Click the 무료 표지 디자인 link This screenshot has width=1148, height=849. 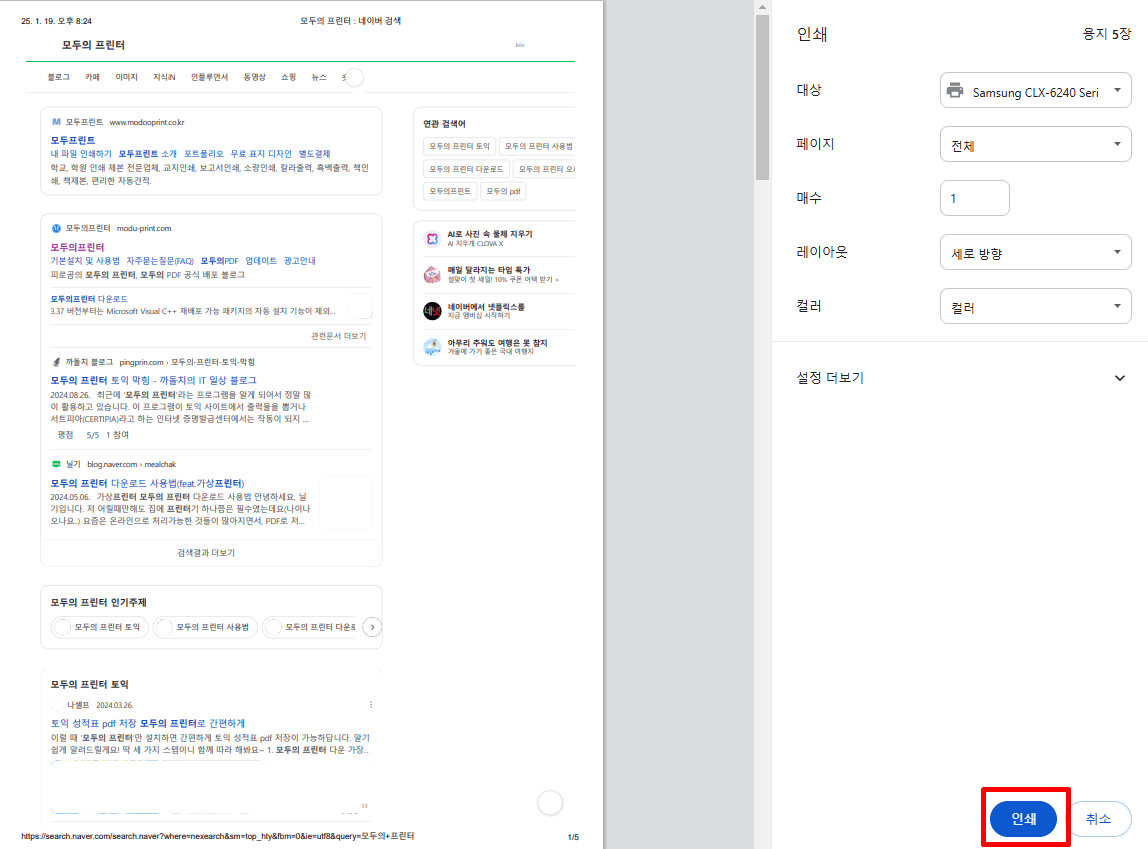(x=261, y=154)
